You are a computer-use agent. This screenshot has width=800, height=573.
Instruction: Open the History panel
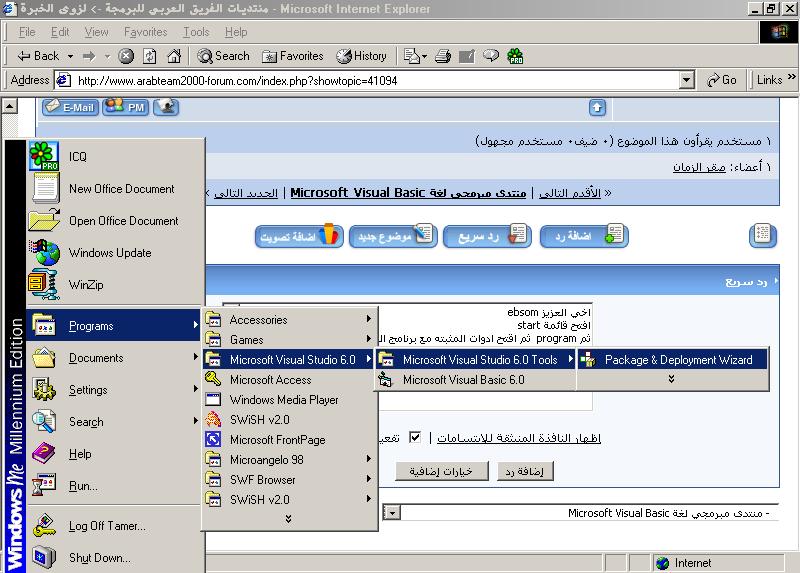362,56
